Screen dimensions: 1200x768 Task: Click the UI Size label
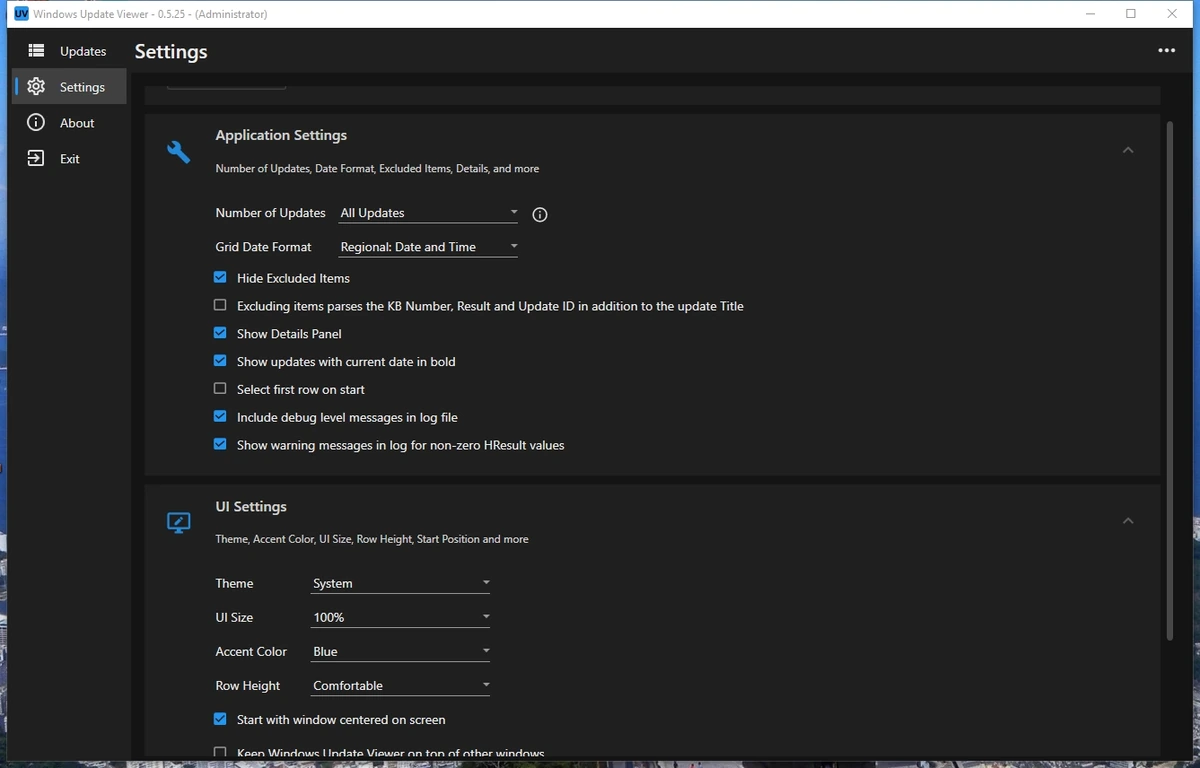[x=234, y=617]
